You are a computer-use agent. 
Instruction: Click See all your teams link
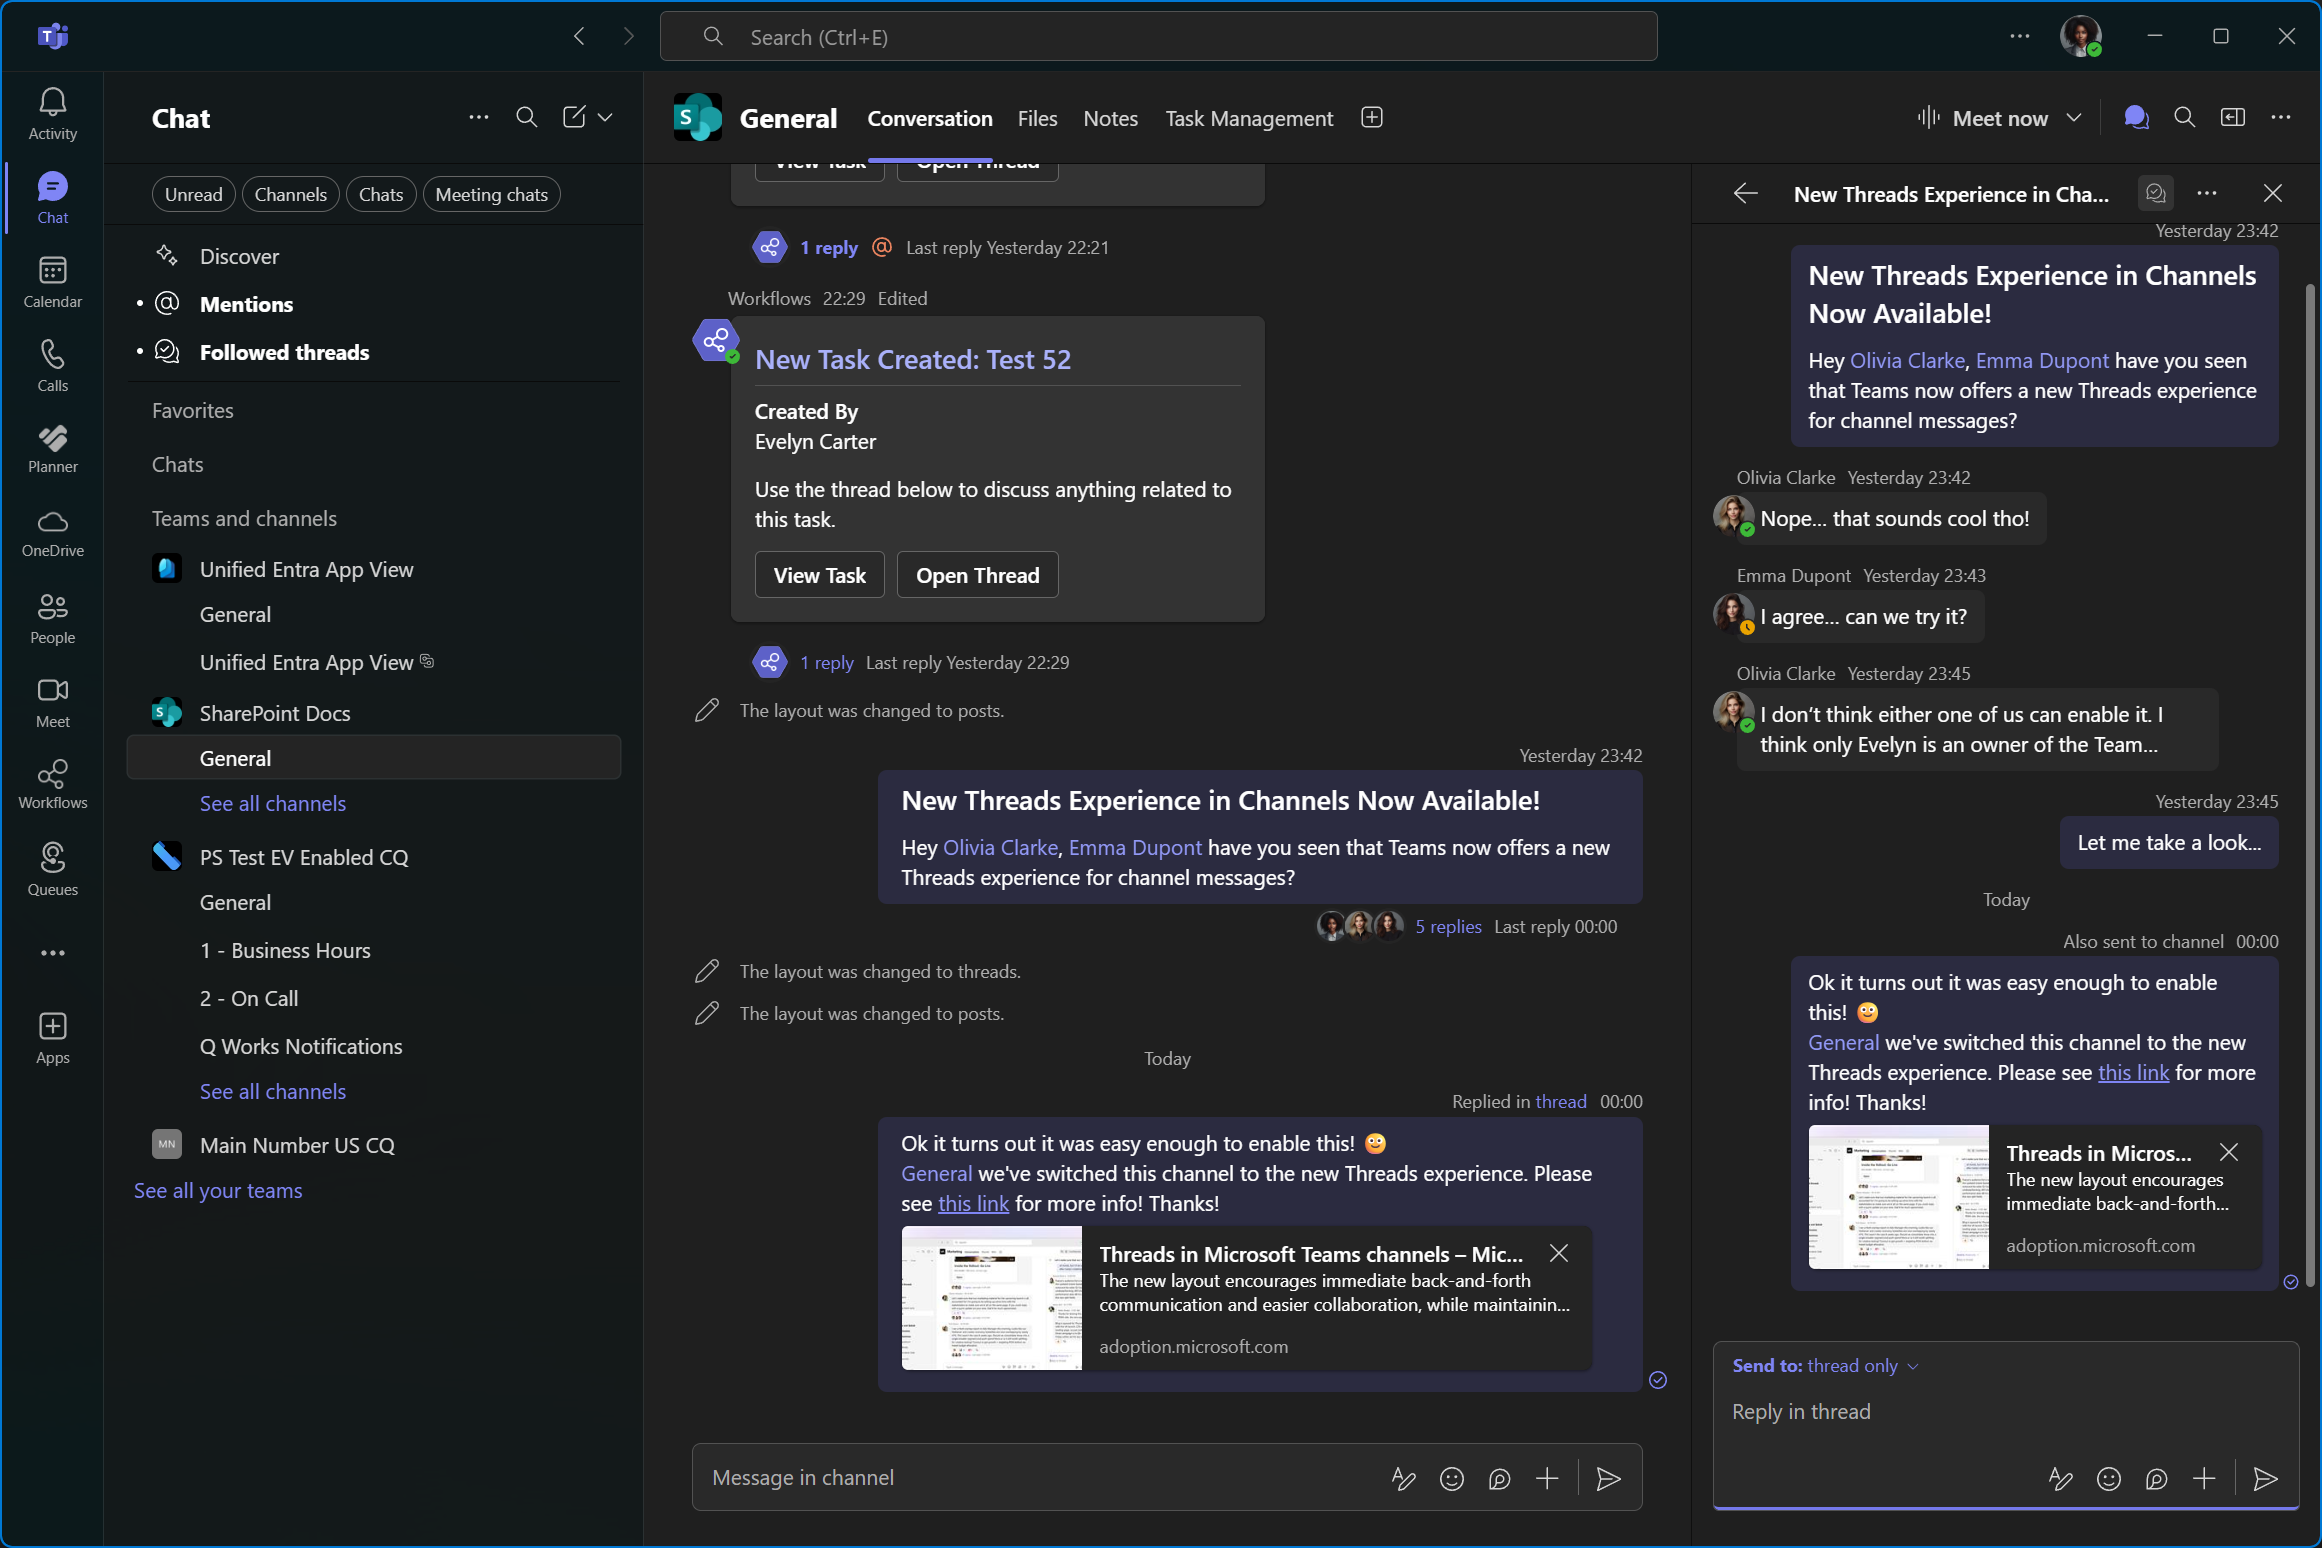(x=218, y=1190)
